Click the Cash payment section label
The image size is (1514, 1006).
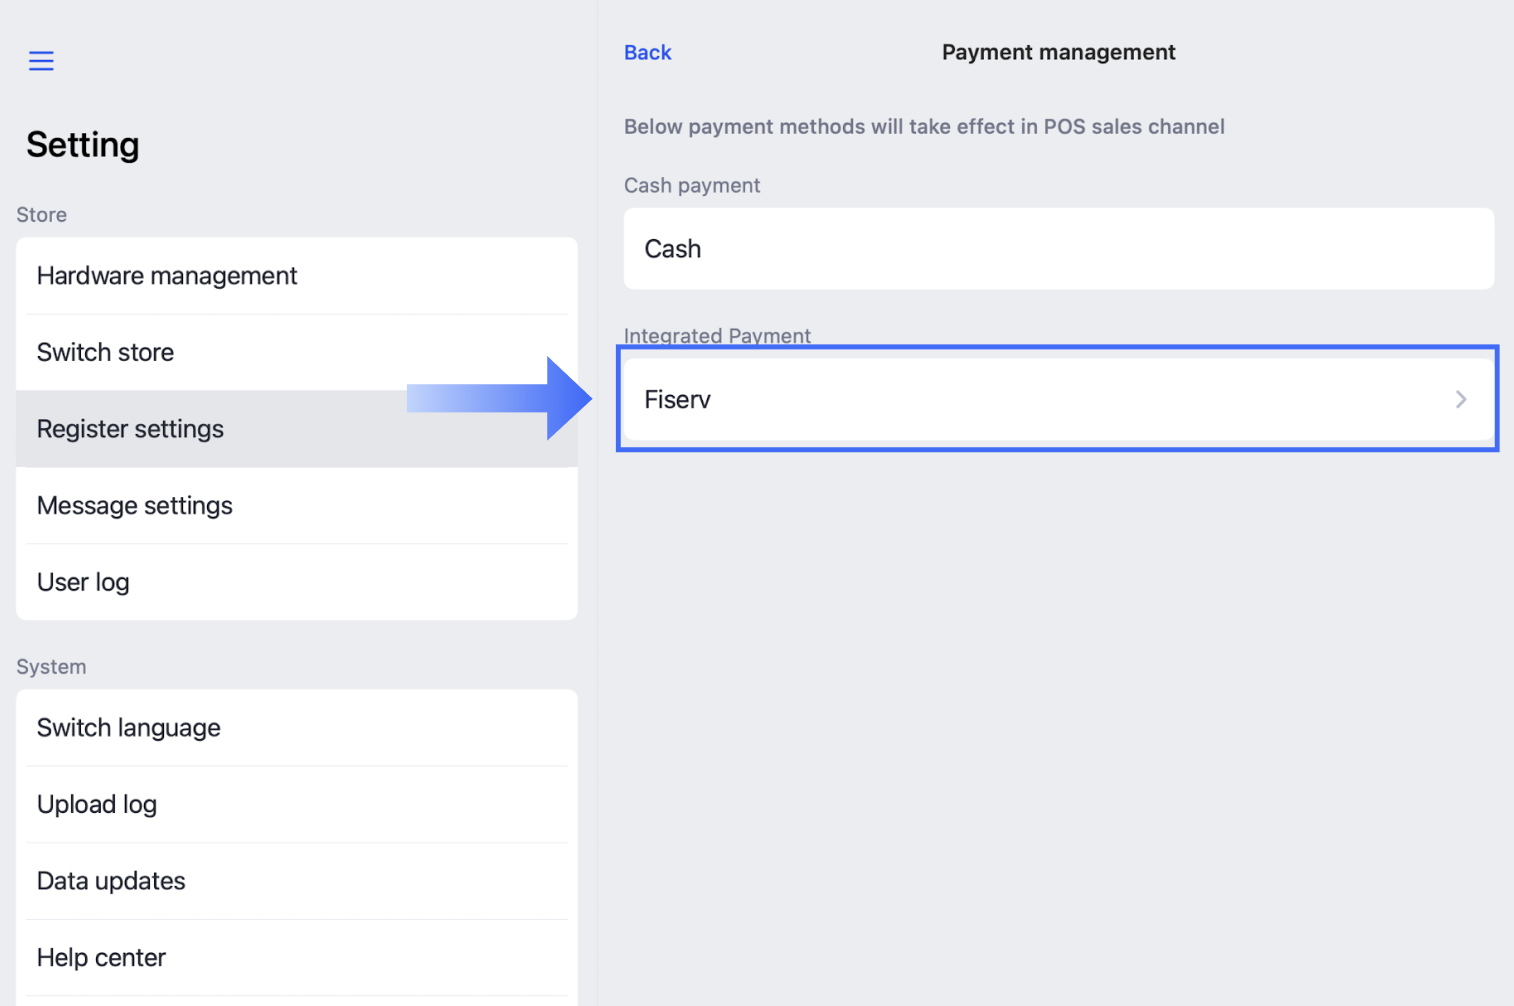tap(692, 186)
